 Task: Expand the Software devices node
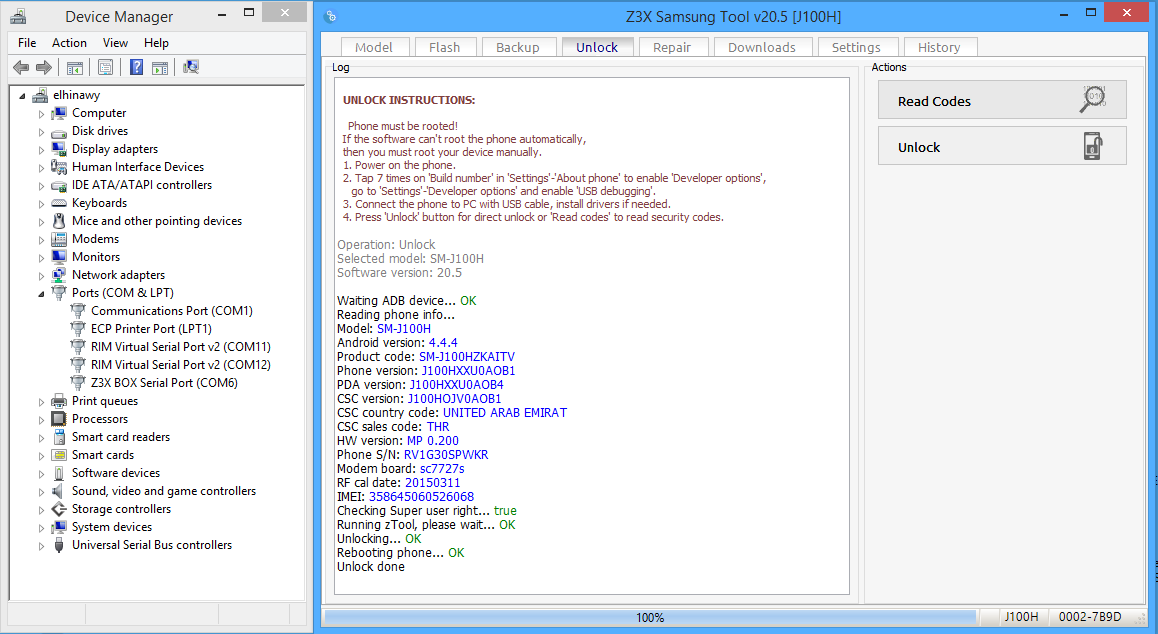[41, 474]
